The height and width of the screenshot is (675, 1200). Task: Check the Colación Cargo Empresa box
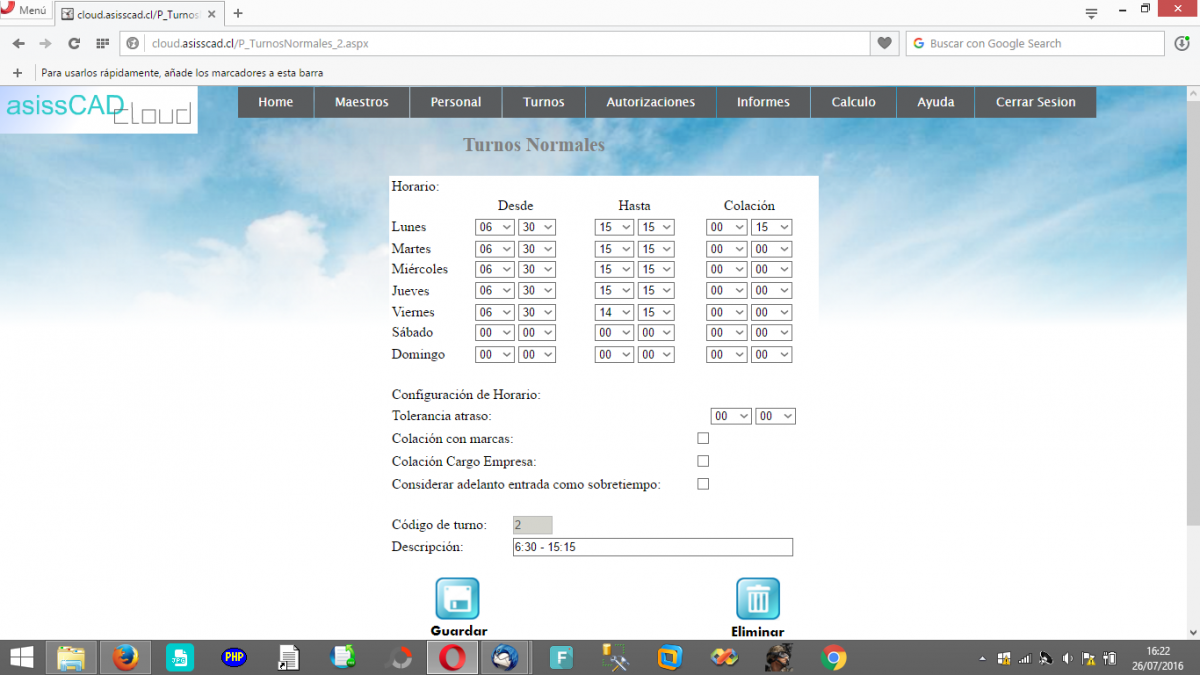(703, 461)
